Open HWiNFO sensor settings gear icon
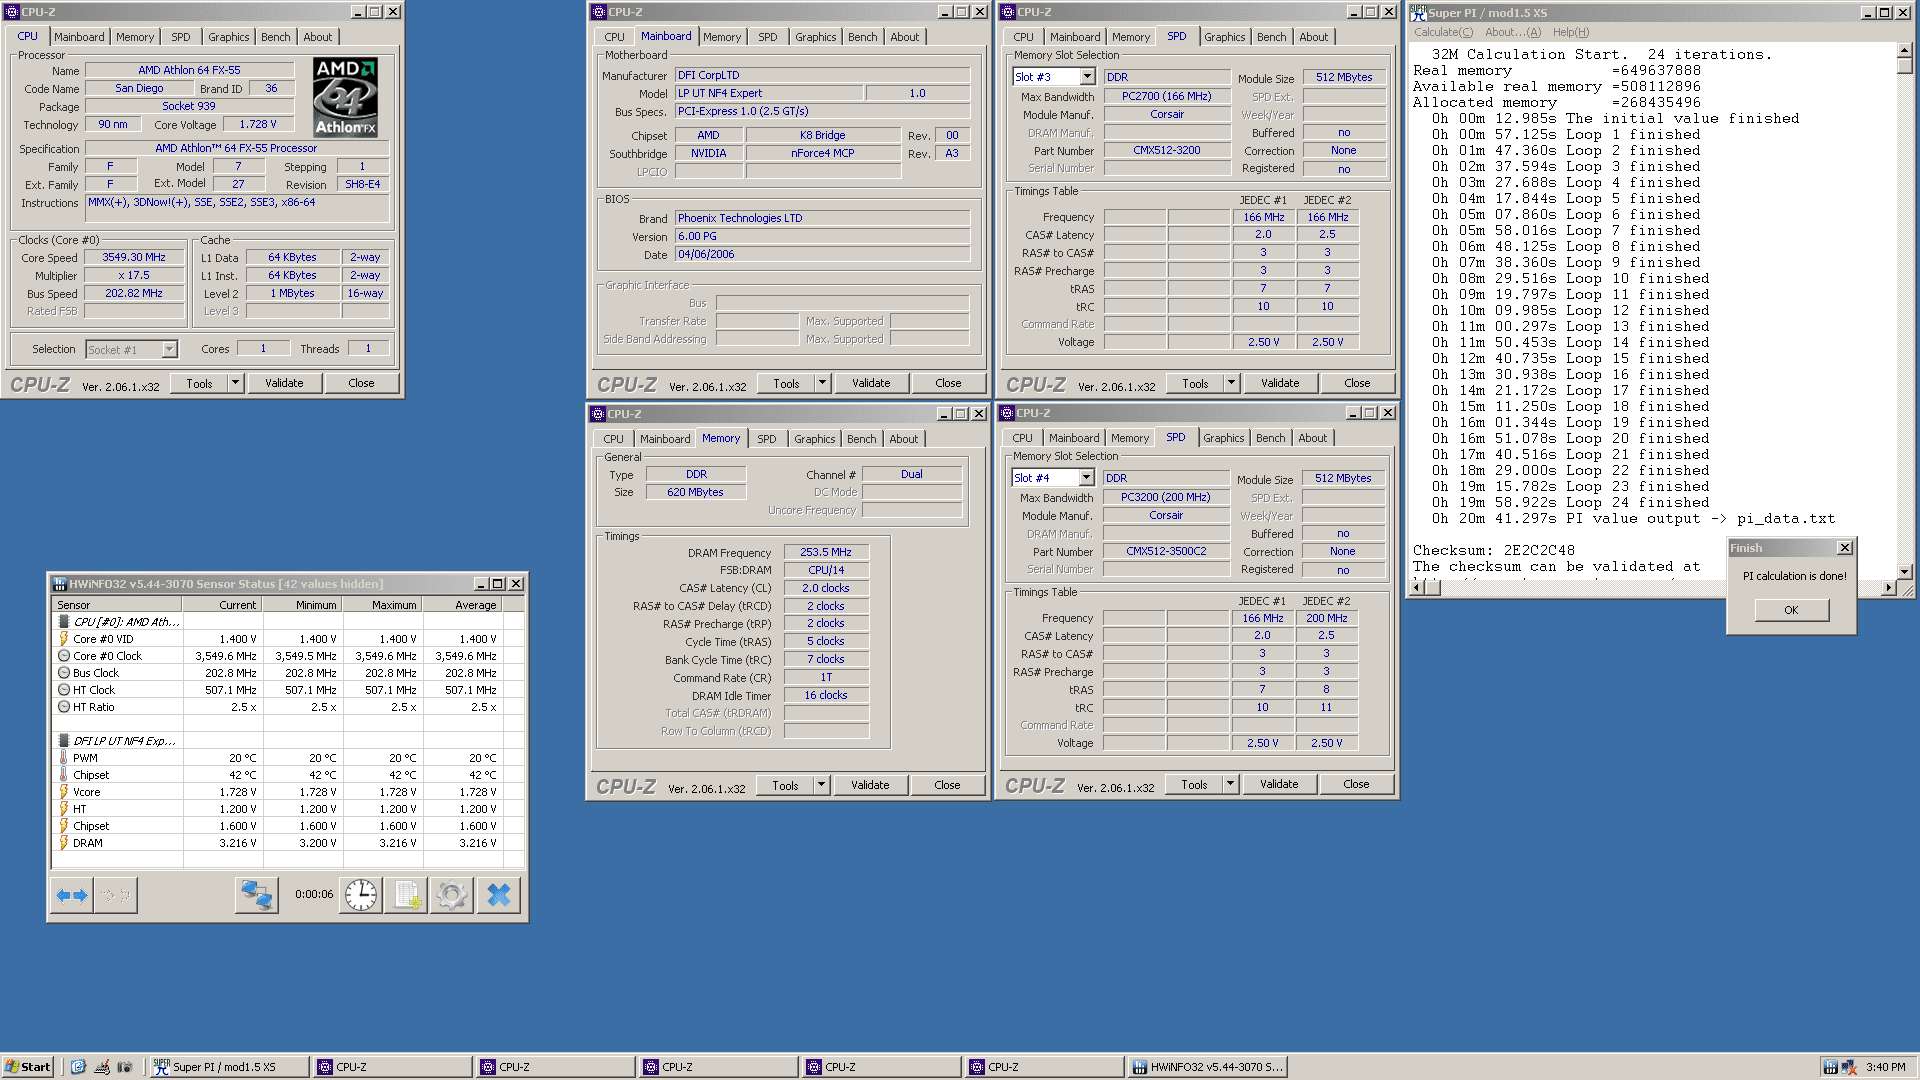 point(452,895)
